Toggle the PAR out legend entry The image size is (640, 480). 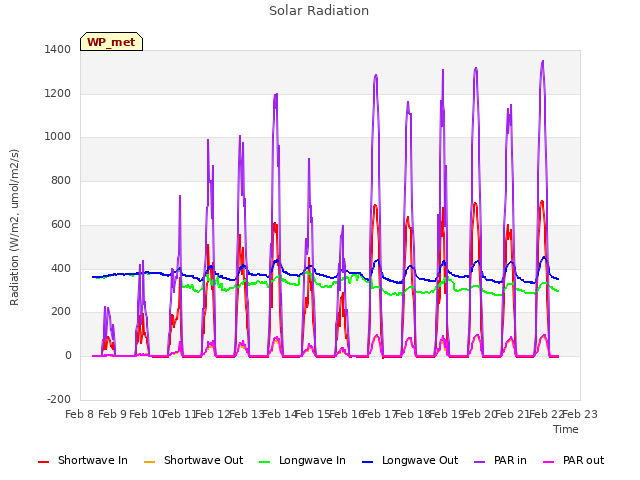tap(573, 460)
